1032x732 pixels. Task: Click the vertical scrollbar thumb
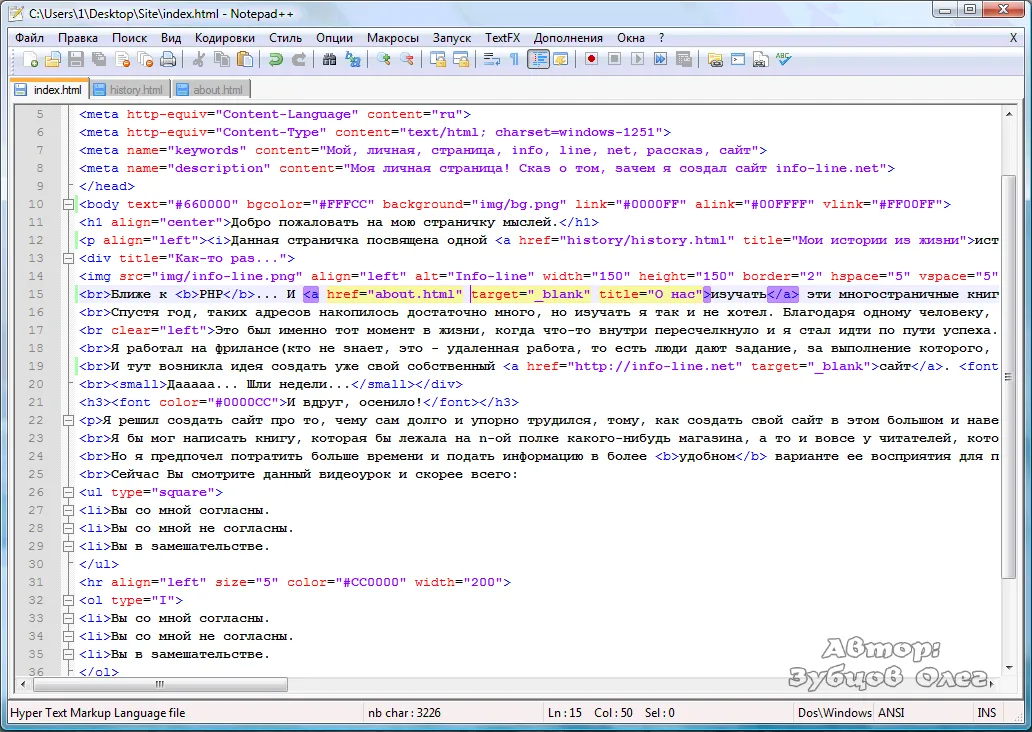tap(1009, 377)
